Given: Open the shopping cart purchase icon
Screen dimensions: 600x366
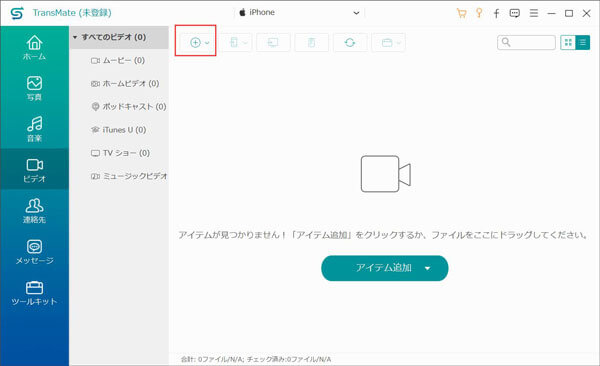Looking at the screenshot, I should point(461,13).
